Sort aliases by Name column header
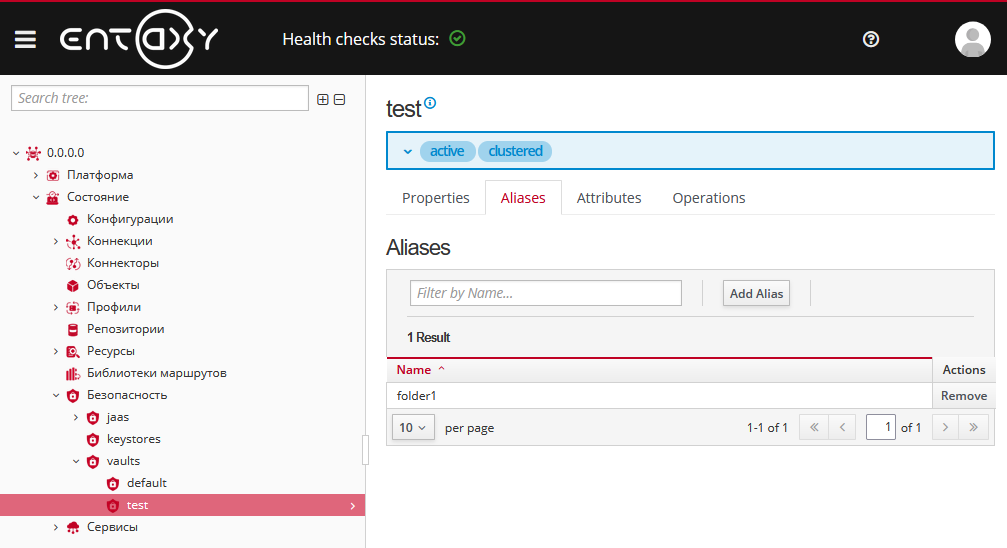This screenshot has height=548, width=1007. click(414, 370)
